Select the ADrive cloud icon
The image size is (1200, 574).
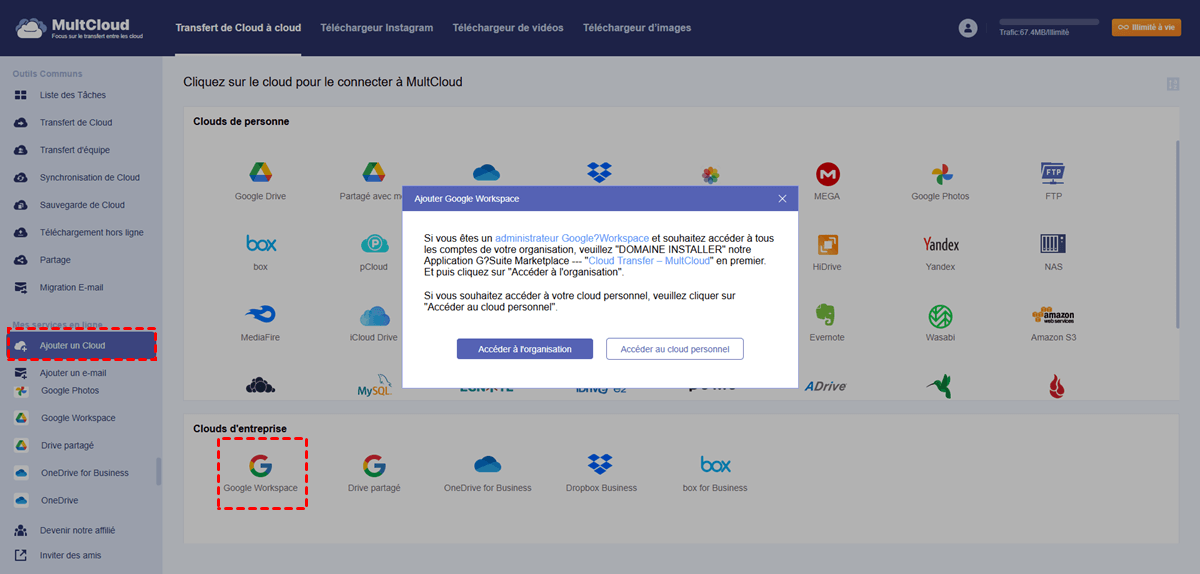coord(827,386)
